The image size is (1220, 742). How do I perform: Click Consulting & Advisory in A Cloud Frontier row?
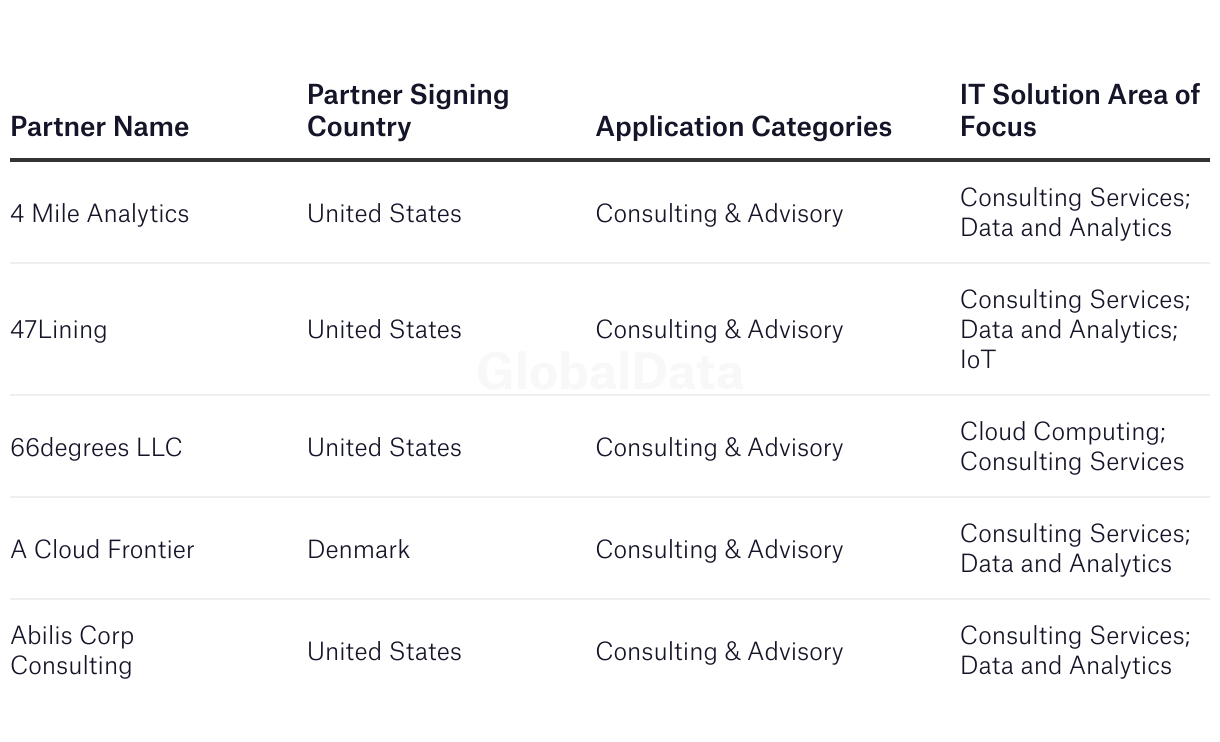coord(719,550)
